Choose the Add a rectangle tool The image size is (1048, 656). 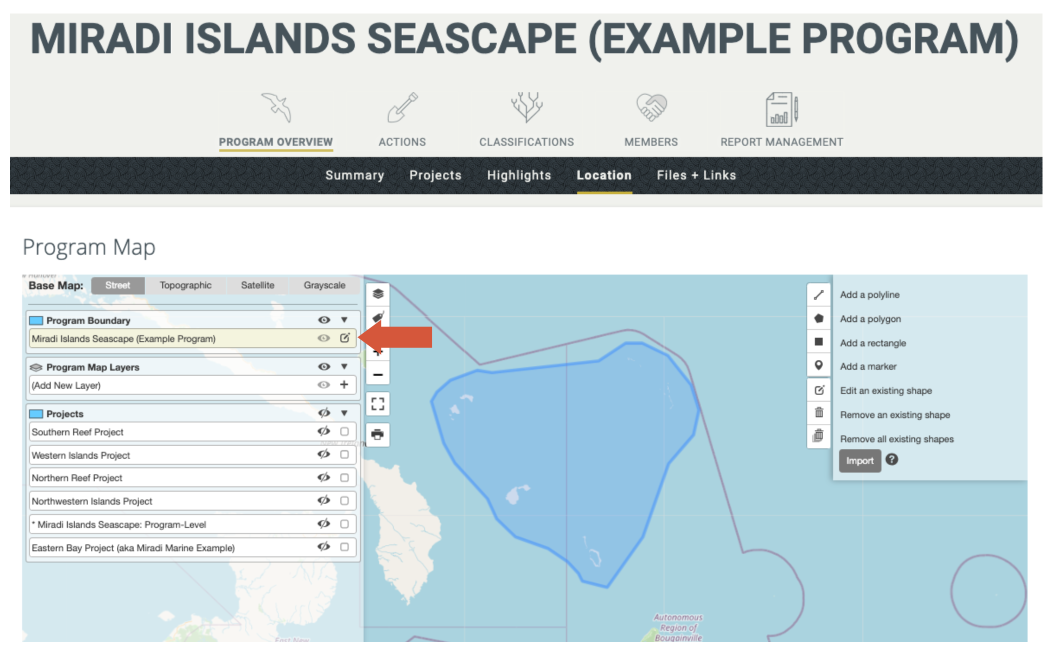point(820,342)
